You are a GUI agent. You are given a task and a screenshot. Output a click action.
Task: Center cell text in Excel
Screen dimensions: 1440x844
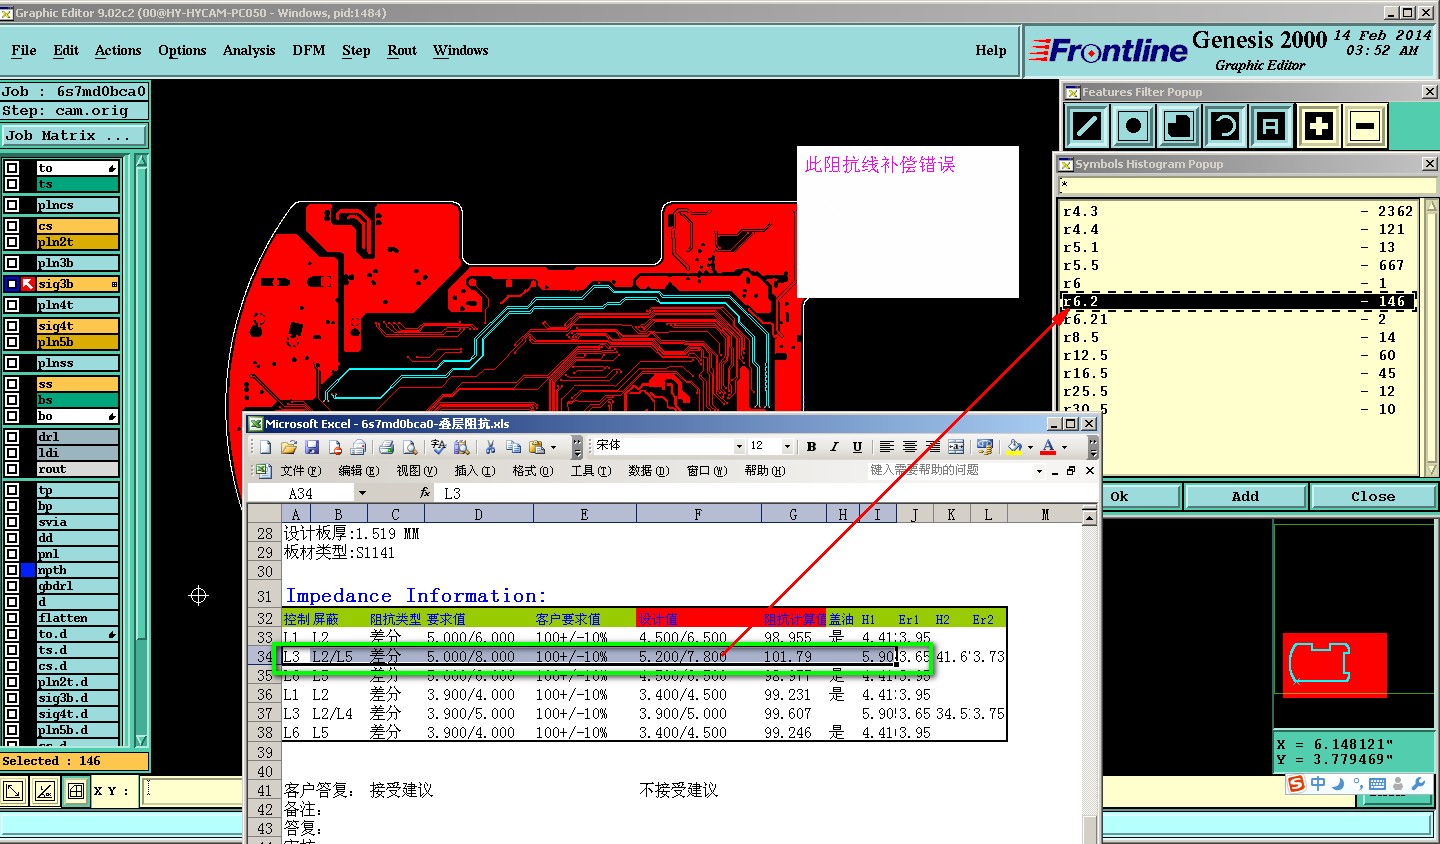point(909,447)
